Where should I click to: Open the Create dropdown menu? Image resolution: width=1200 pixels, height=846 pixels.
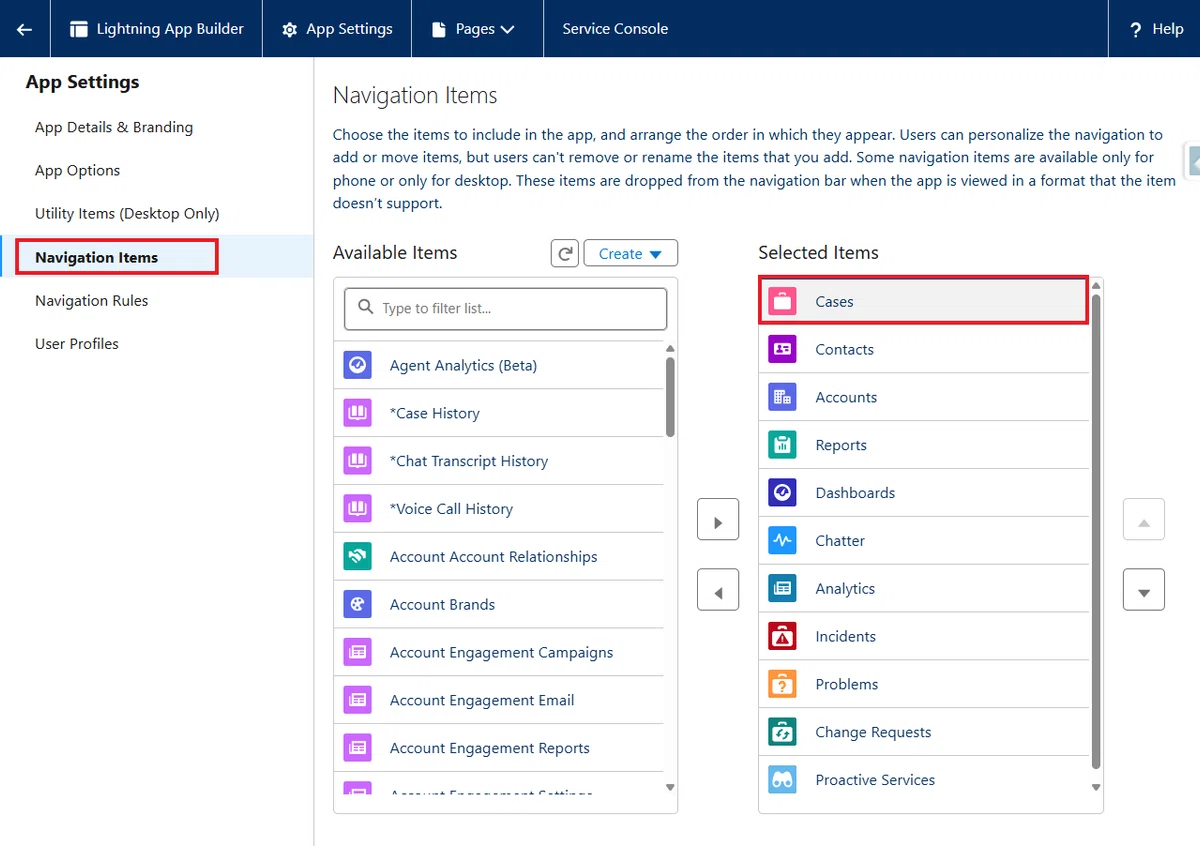click(x=630, y=254)
